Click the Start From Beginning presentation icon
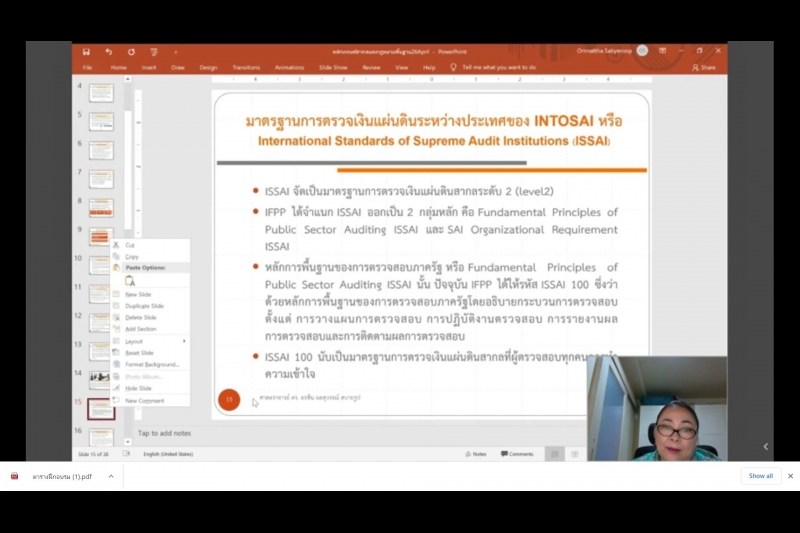The height and width of the screenshot is (533, 800). pos(153,51)
